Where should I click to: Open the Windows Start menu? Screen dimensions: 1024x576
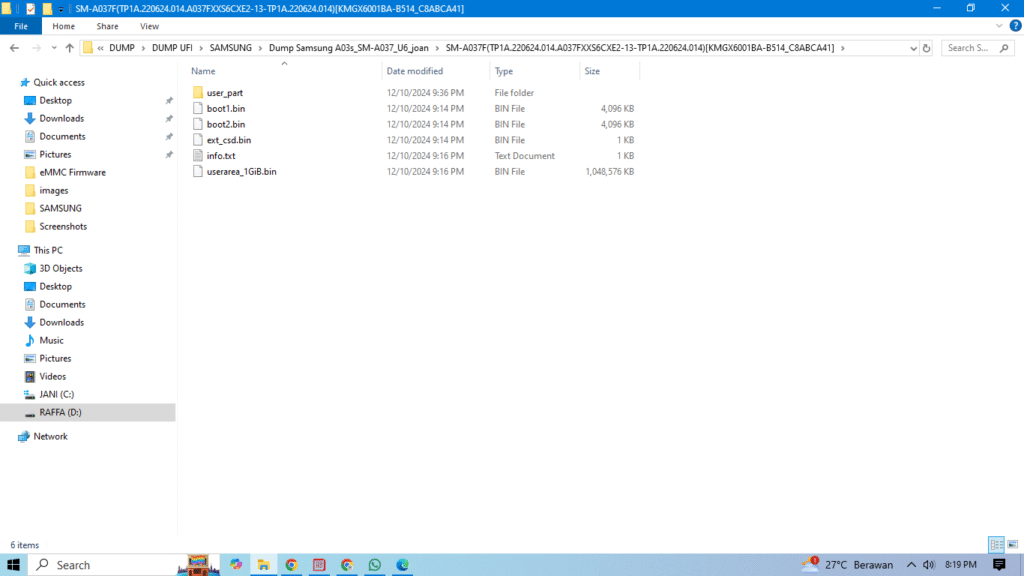13,565
